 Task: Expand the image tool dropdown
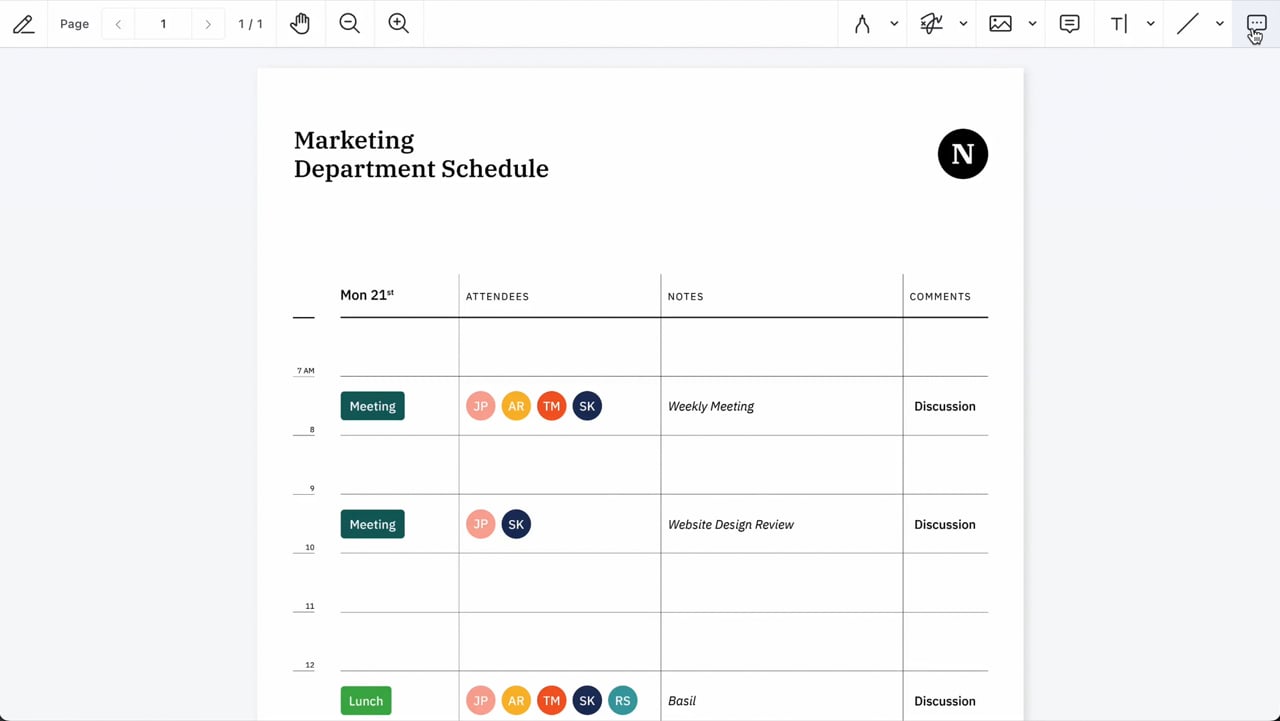(1032, 24)
